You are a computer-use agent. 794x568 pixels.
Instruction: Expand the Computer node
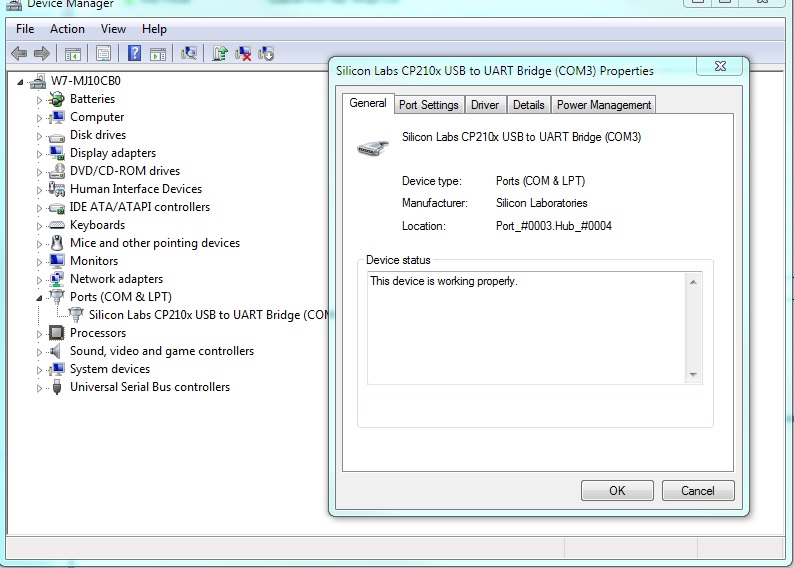[39, 118]
